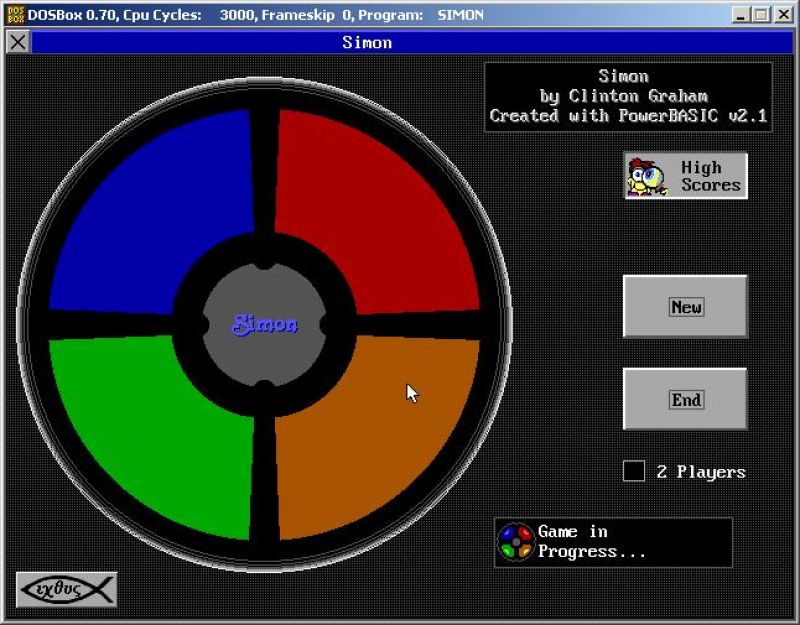Click the detective mascot icon on High Scores
This screenshot has width=800, height=625.
(647, 177)
